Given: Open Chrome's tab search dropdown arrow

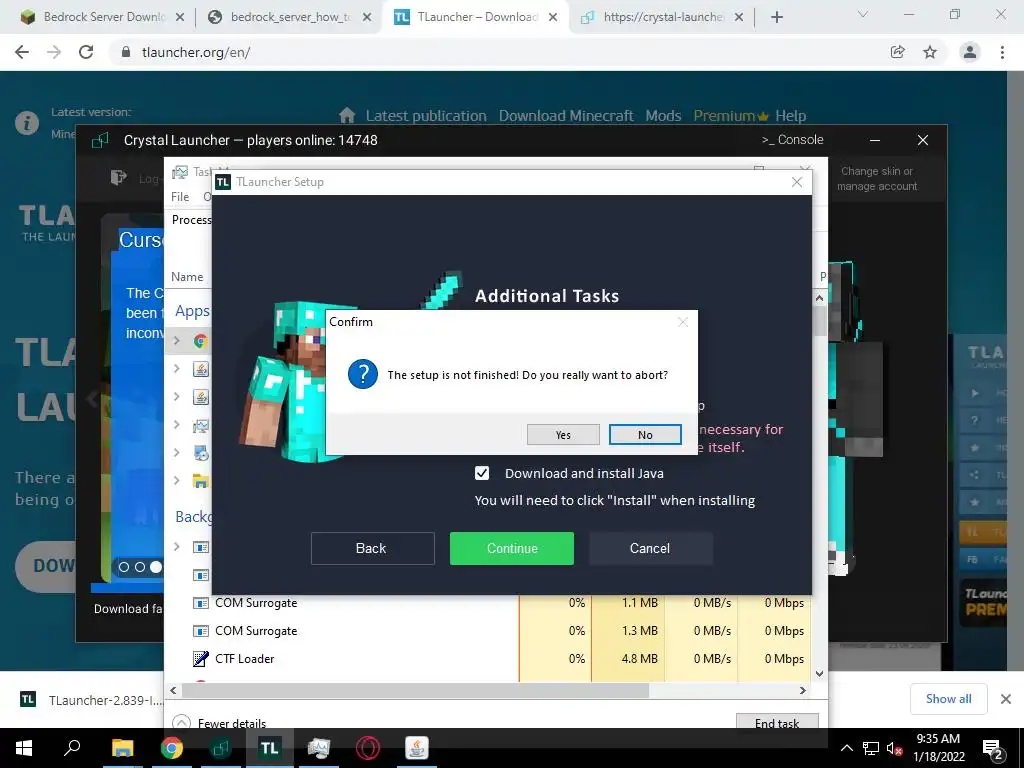Looking at the screenshot, I should (x=863, y=15).
